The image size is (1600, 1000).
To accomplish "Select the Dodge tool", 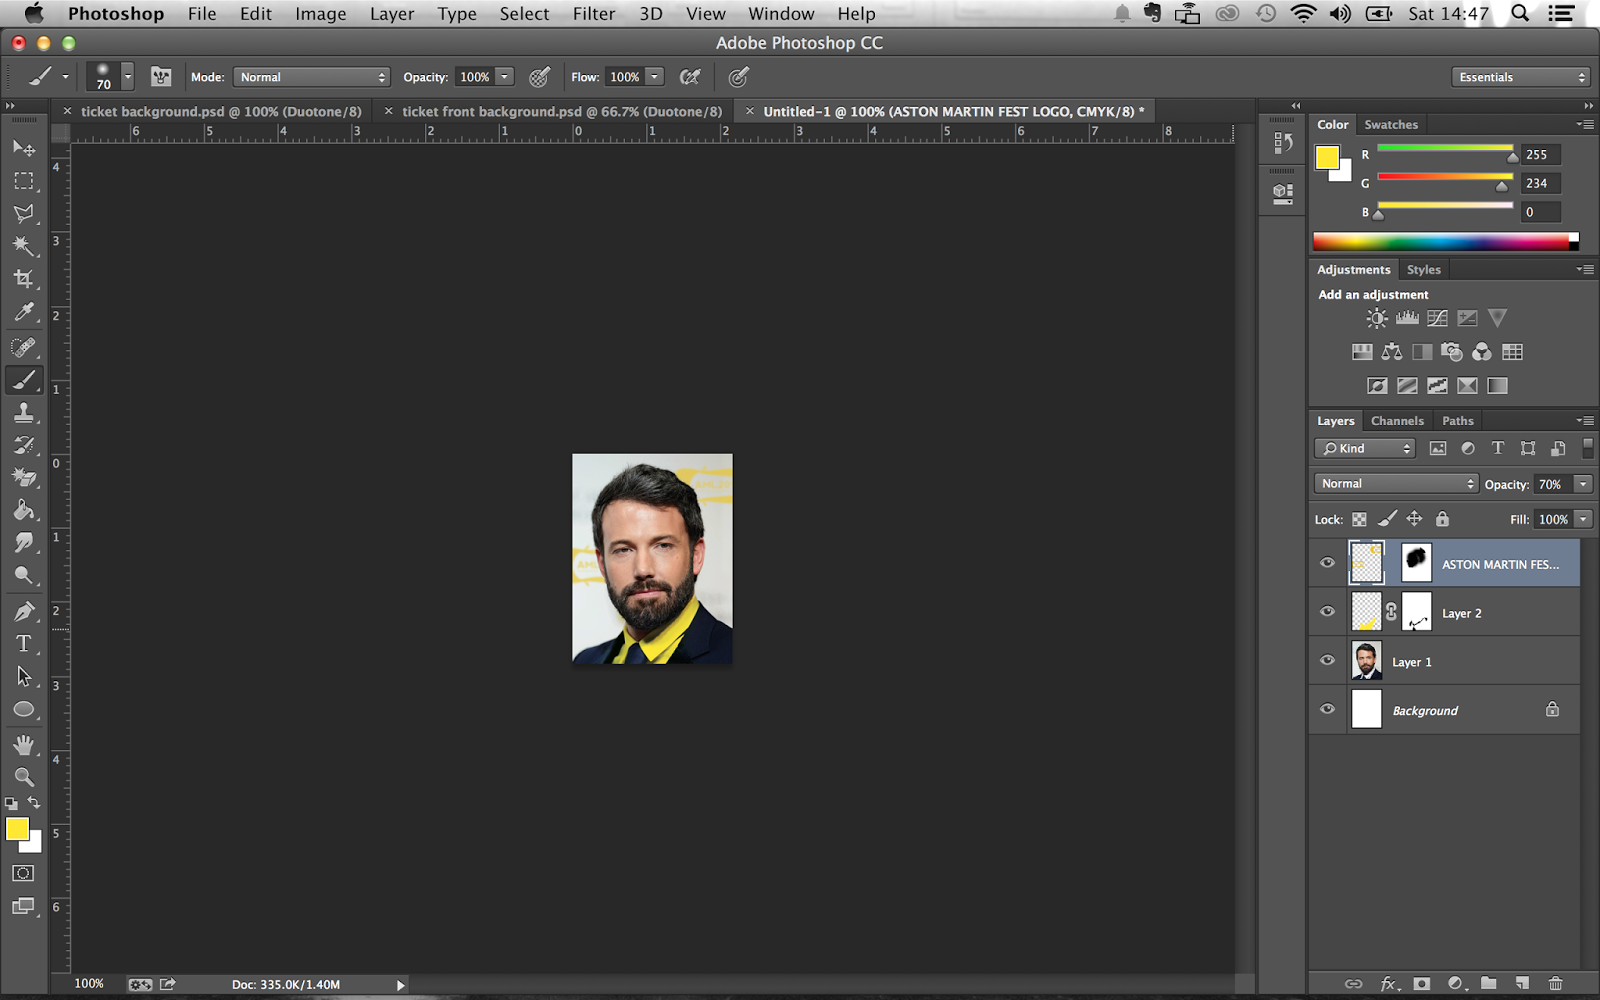I will coord(24,576).
